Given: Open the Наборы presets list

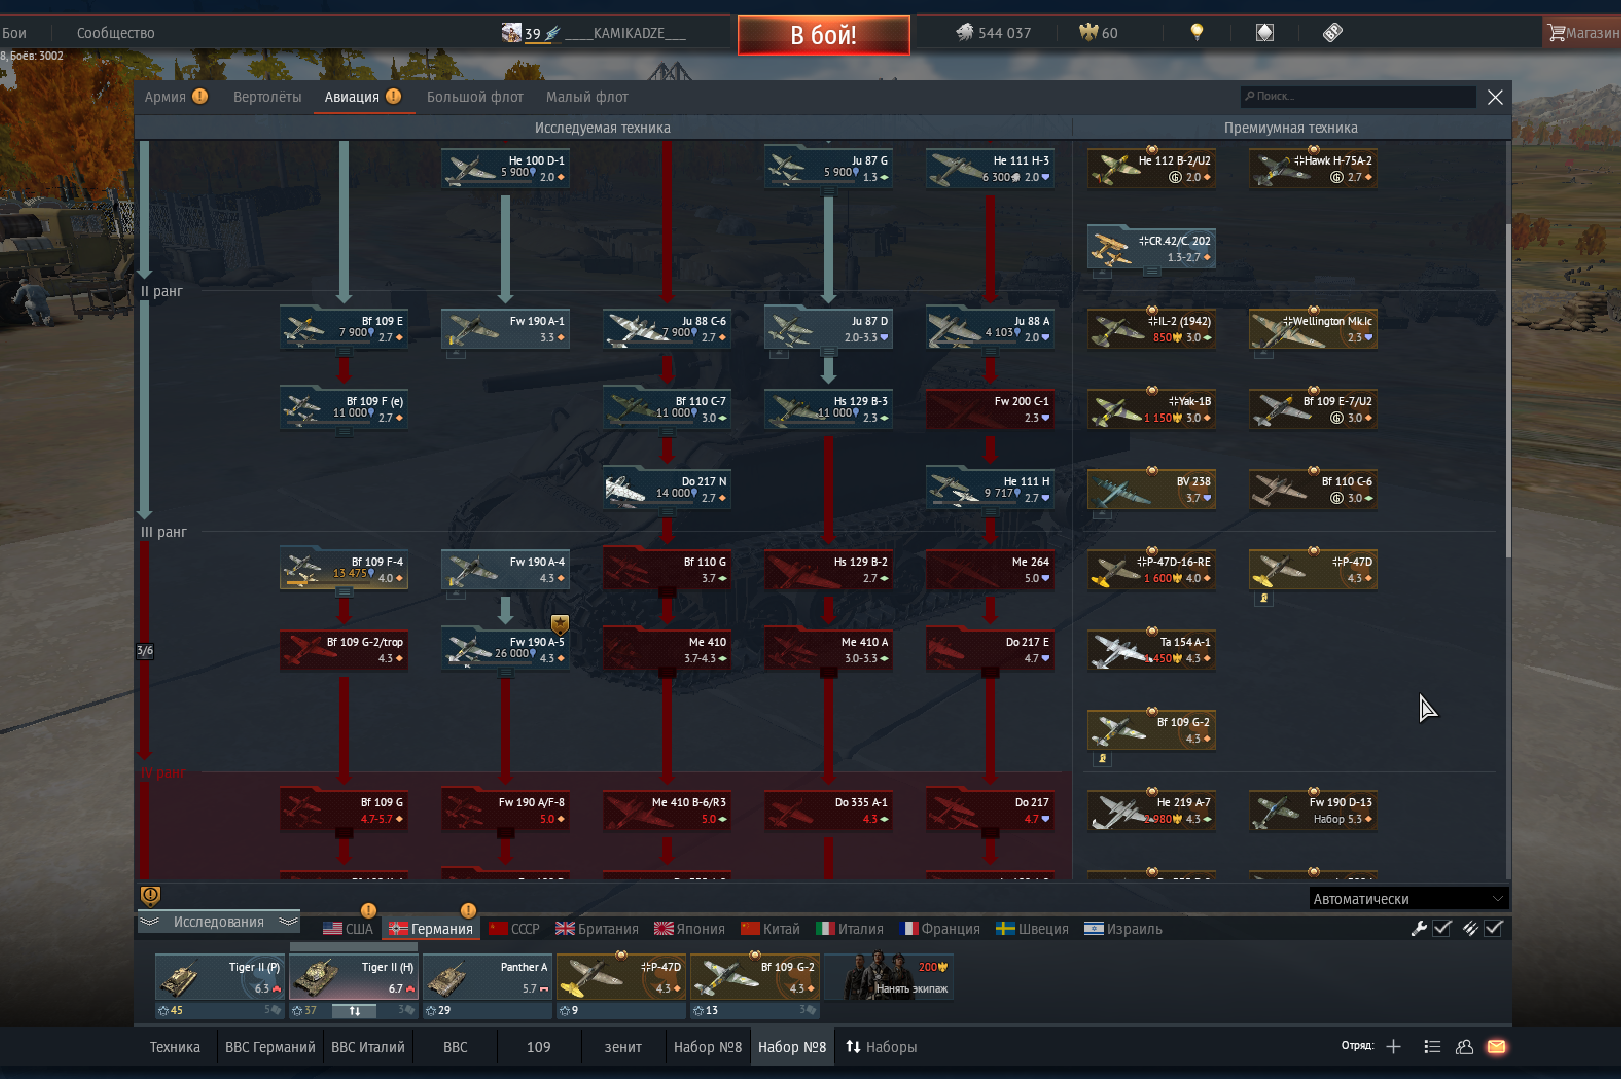Looking at the screenshot, I should pyautogui.click(x=881, y=1047).
